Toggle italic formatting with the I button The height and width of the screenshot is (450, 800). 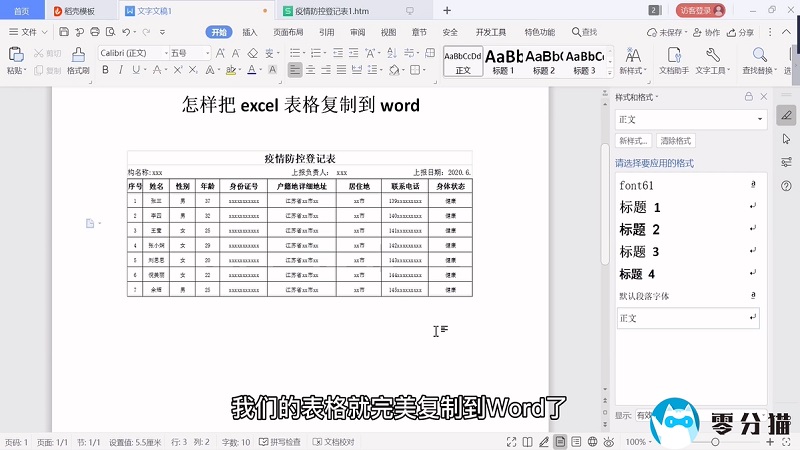click(x=121, y=70)
